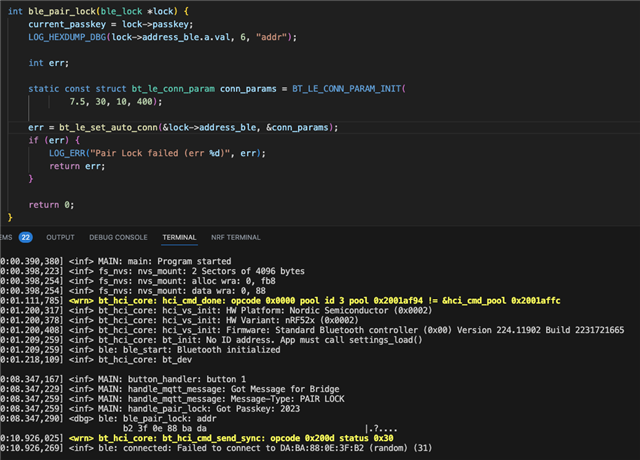Click the "return 0;" statement
The width and height of the screenshot is (640, 460).
[x=51, y=204]
